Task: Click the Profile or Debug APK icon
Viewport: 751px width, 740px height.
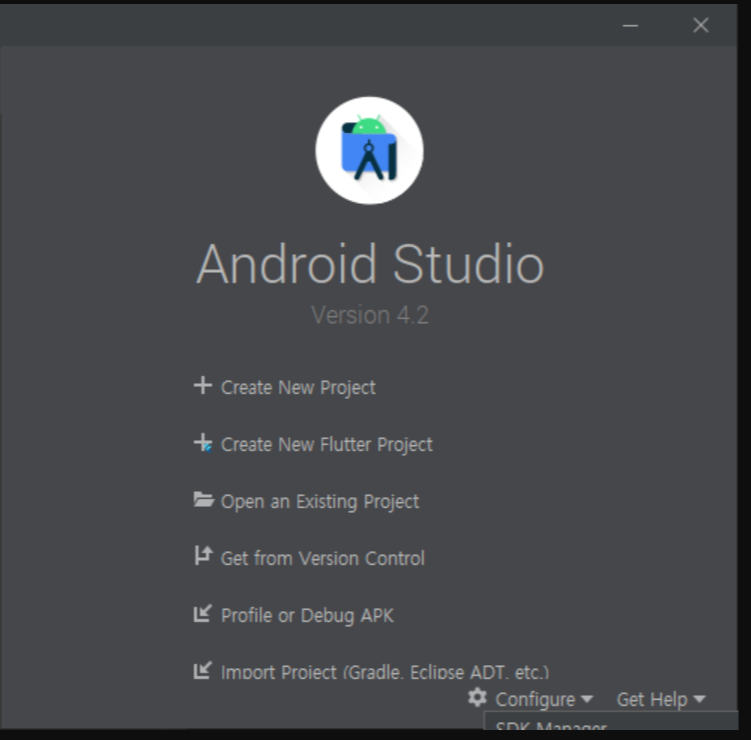Action: (203, 613)
